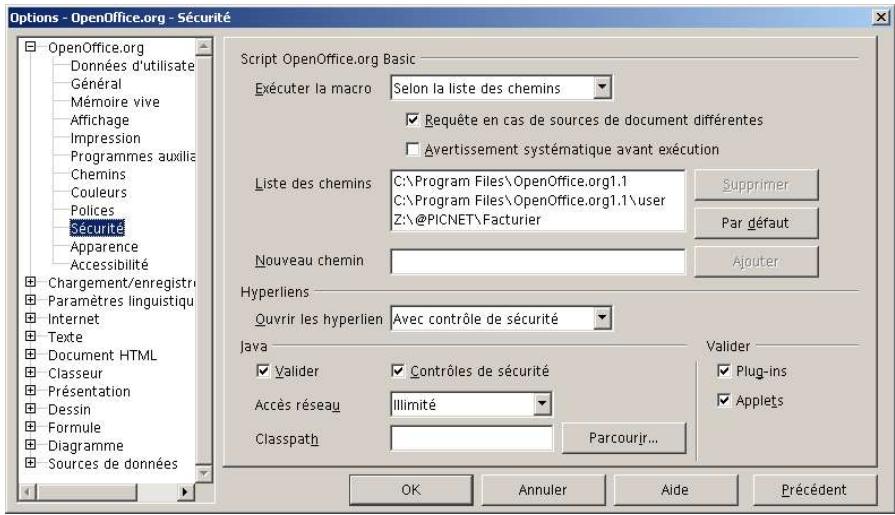Click the Par défaut button
The height and width of the screenshot is (515, 895).
pyautogui.click(x=756, y=223)
